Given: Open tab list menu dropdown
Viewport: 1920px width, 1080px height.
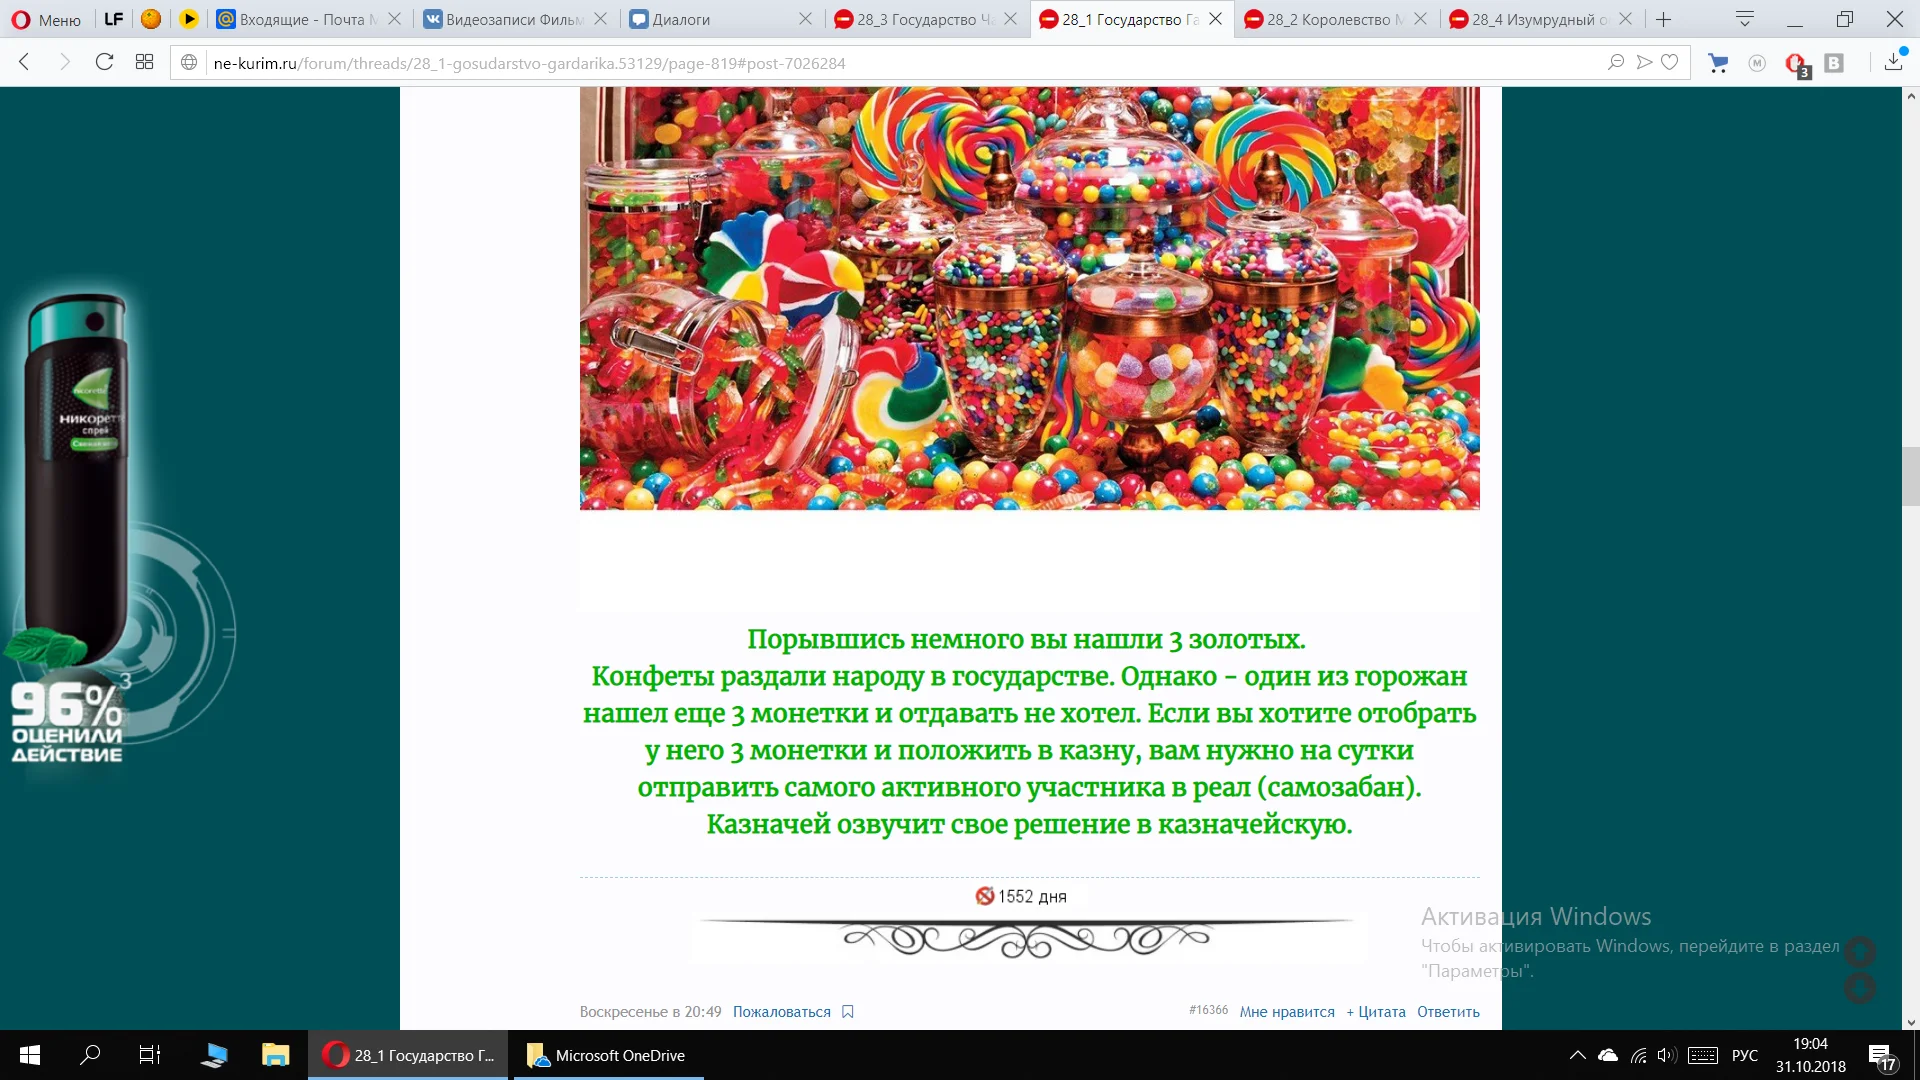Looking at the screenshot, I should (x=1745, y=19).
